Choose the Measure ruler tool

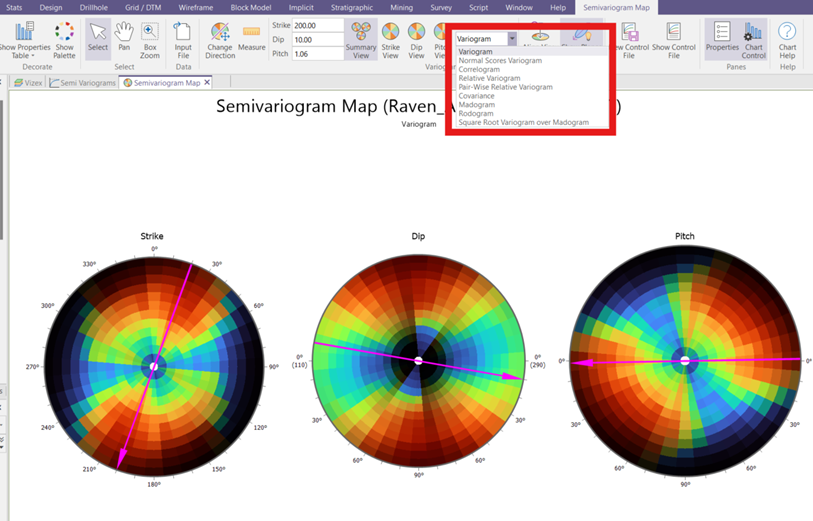click(x=252, y=38)
